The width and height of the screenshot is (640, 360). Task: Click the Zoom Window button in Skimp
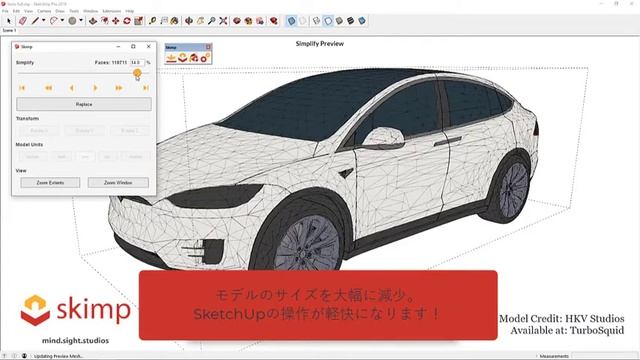[118, 182]
